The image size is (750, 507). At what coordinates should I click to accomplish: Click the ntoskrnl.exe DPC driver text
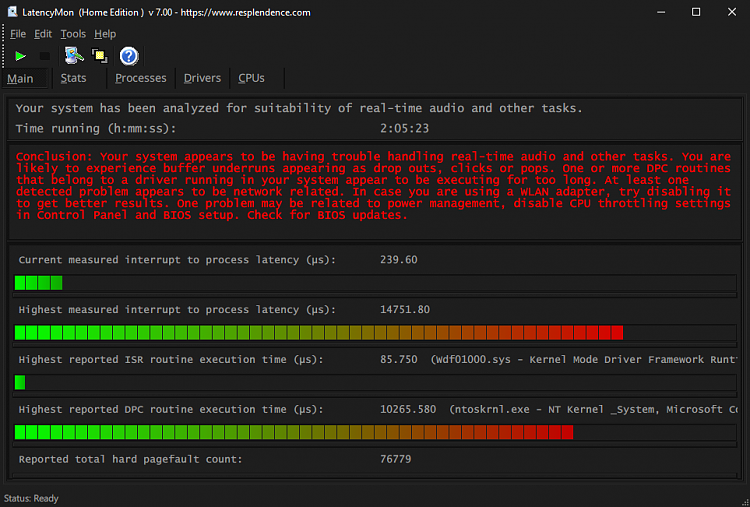[x=593, y=409]
